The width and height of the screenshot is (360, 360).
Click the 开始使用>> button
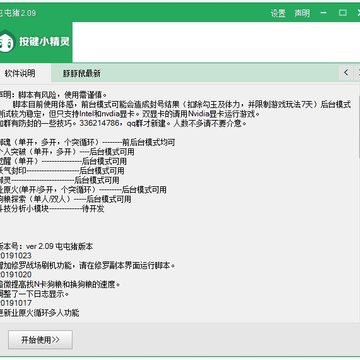click(x=40, y=340)
